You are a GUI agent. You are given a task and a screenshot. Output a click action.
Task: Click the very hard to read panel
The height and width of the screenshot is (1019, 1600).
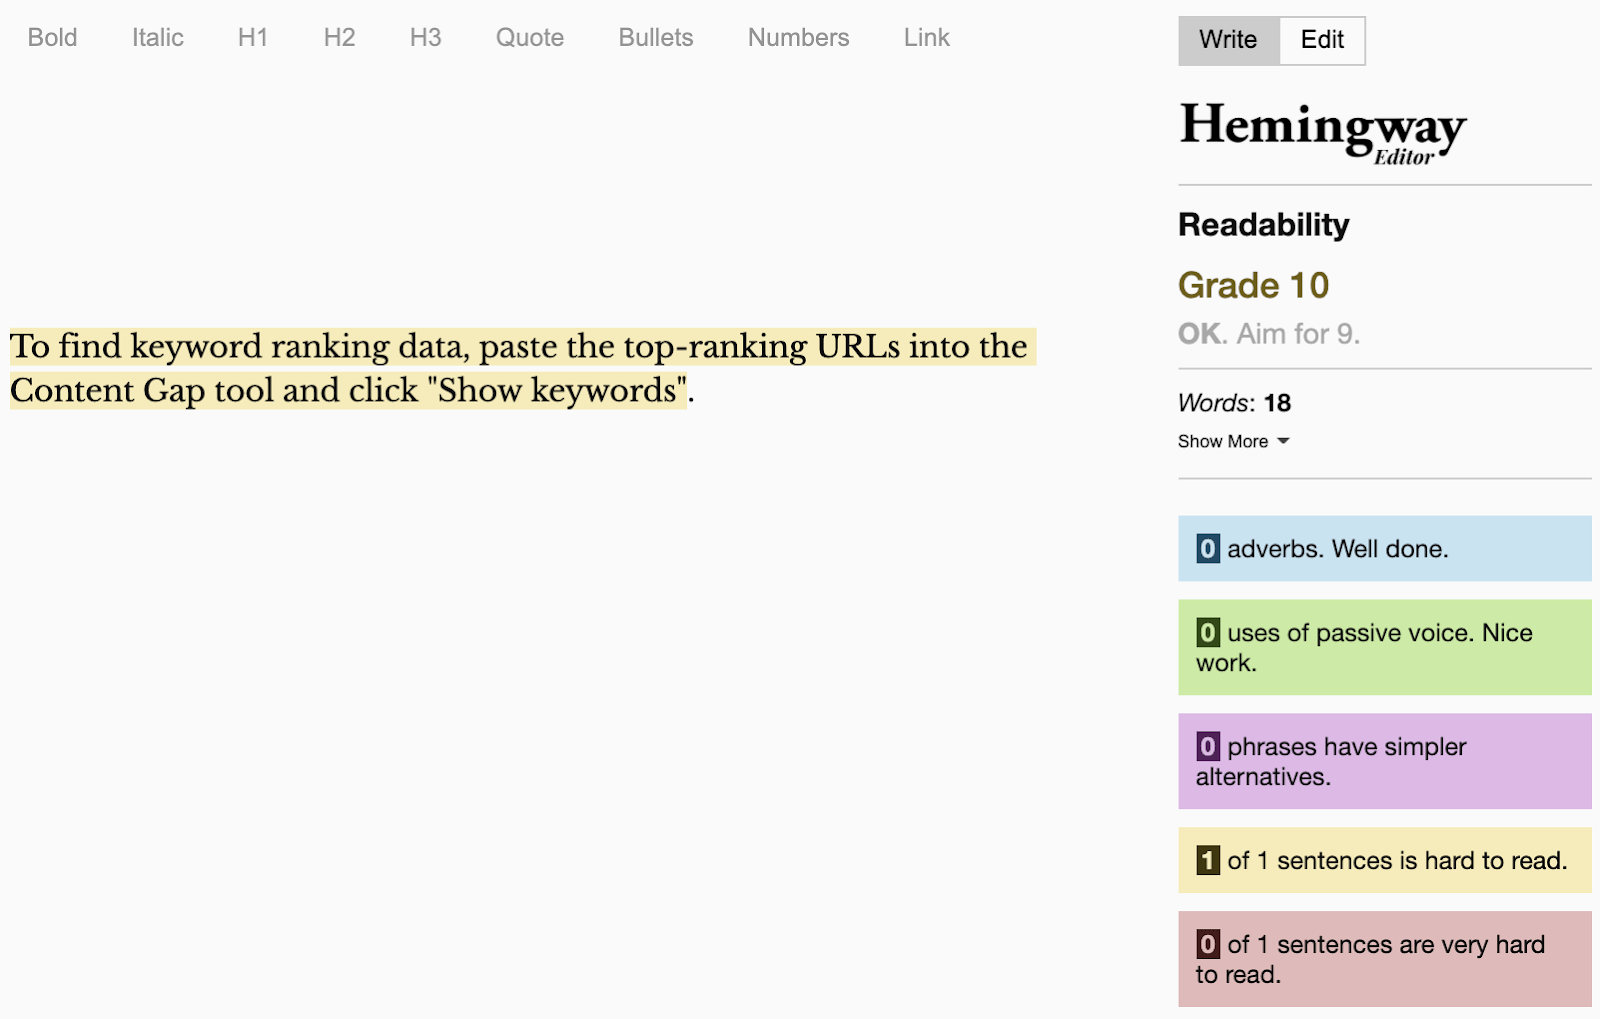[x=1384, y=958]
